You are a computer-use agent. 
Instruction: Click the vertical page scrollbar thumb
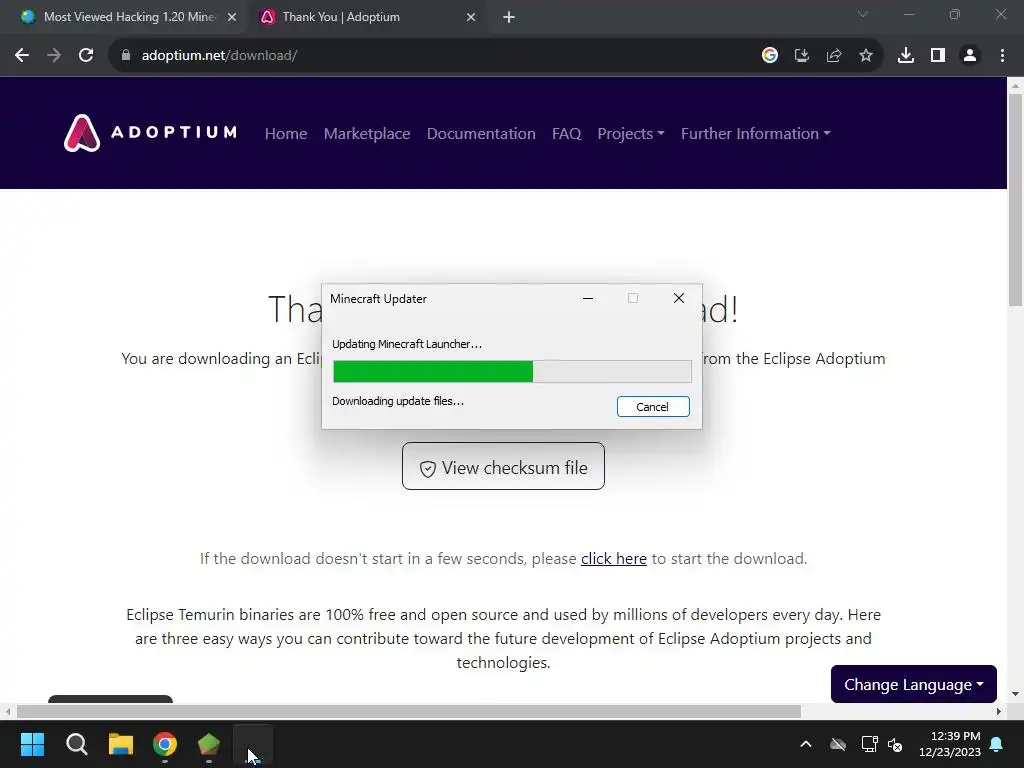1015,199
